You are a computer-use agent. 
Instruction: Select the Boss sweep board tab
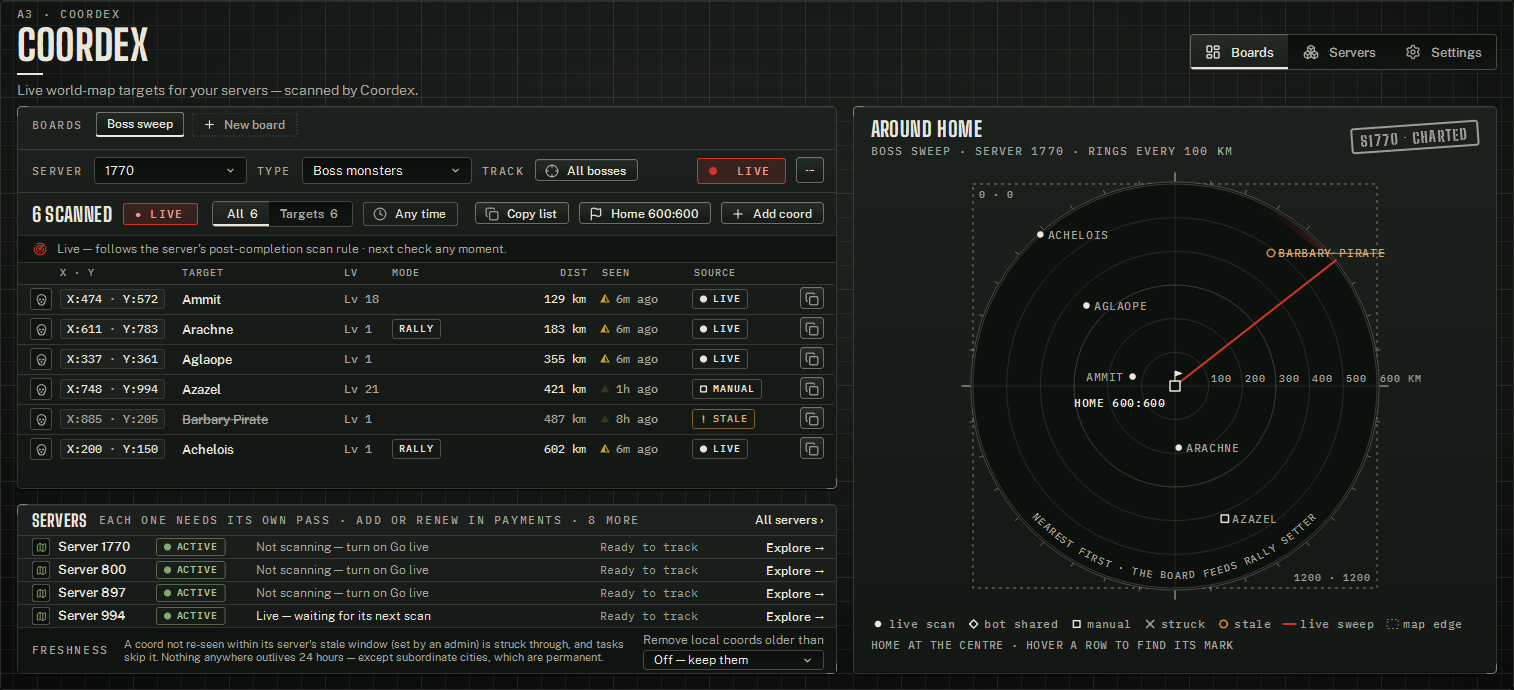click(x=140, y=125)
